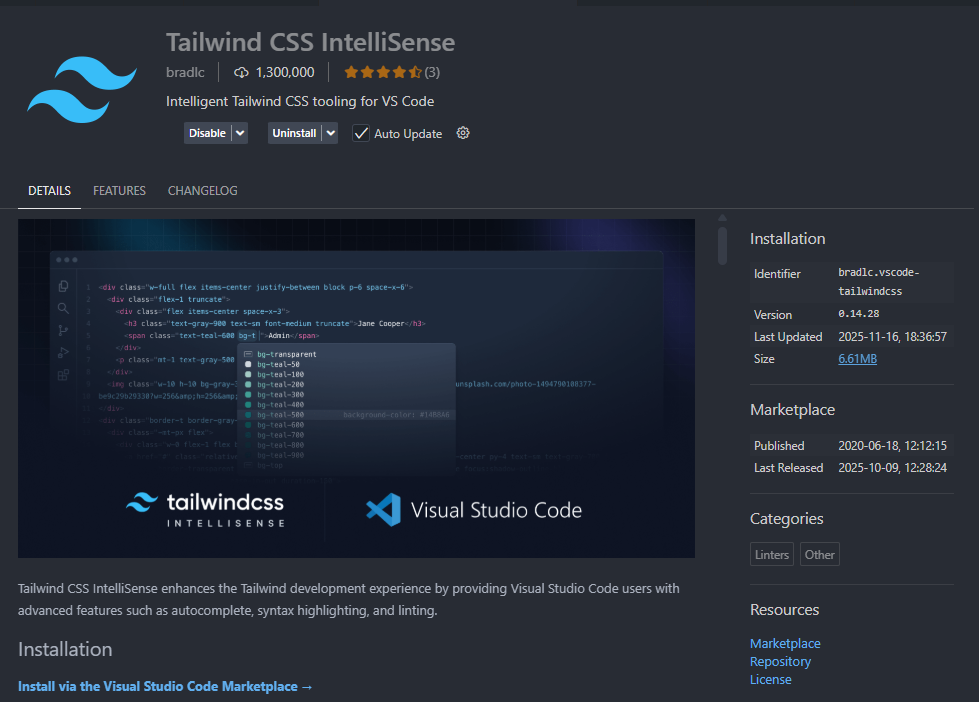
Task: Toggle the Auto Update checkbox
Action: coord(361,133)
